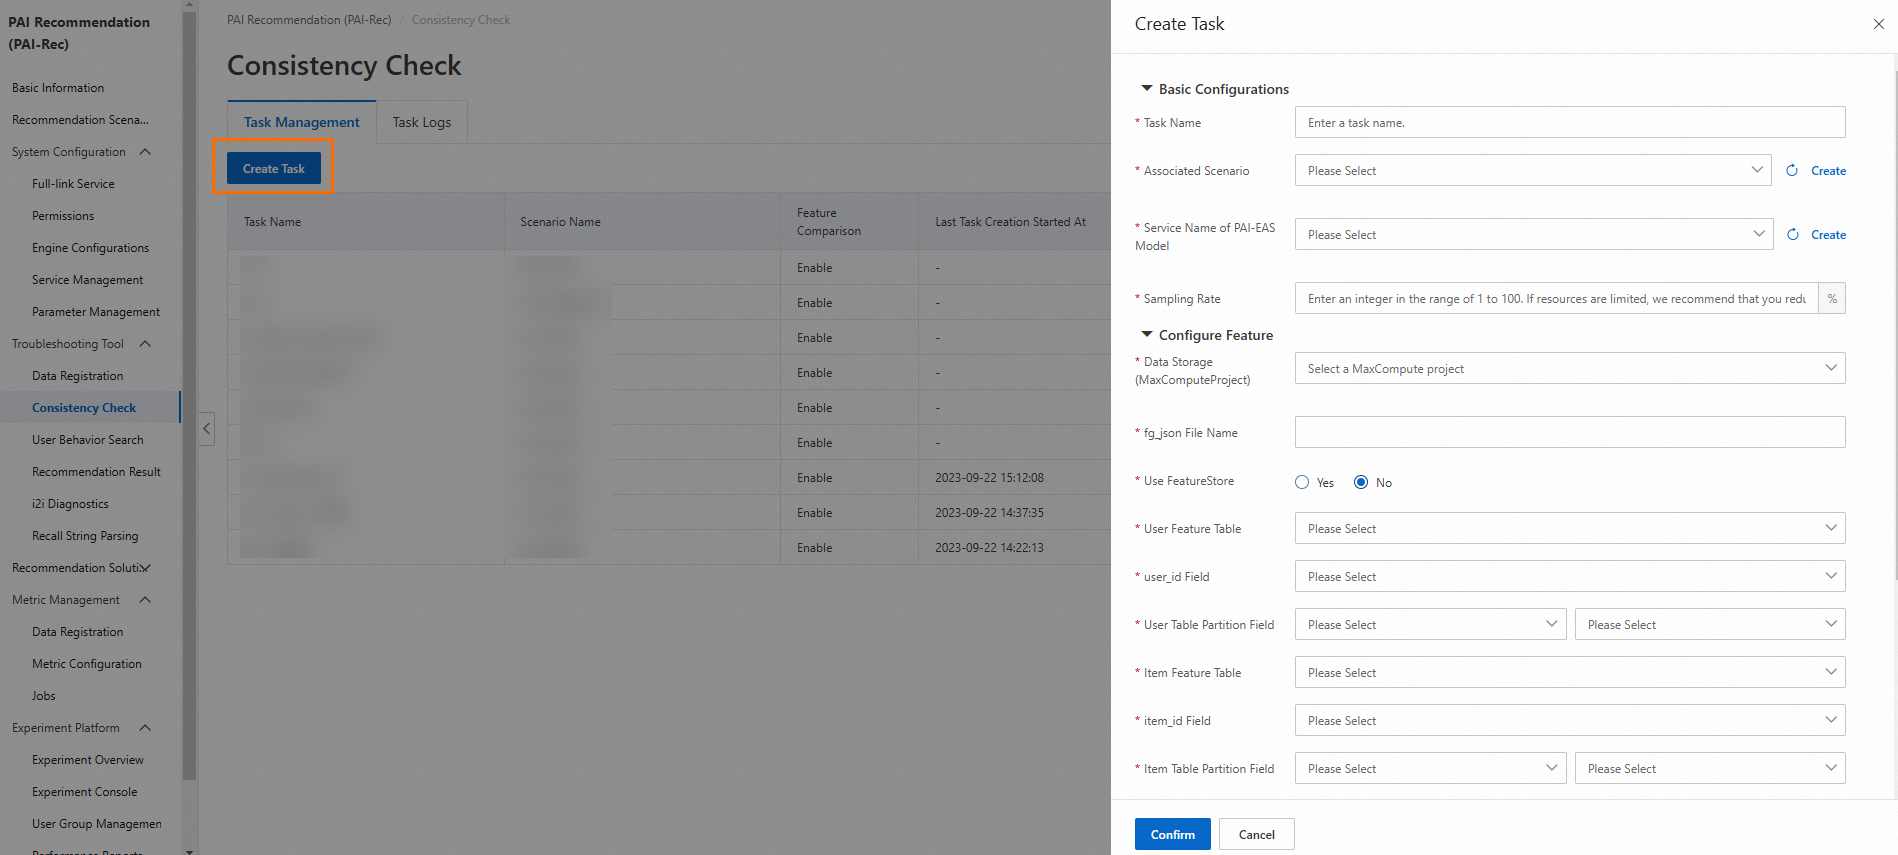Collapse the System Configuration menu group
1898x855 pixels.
pos(145,152)
